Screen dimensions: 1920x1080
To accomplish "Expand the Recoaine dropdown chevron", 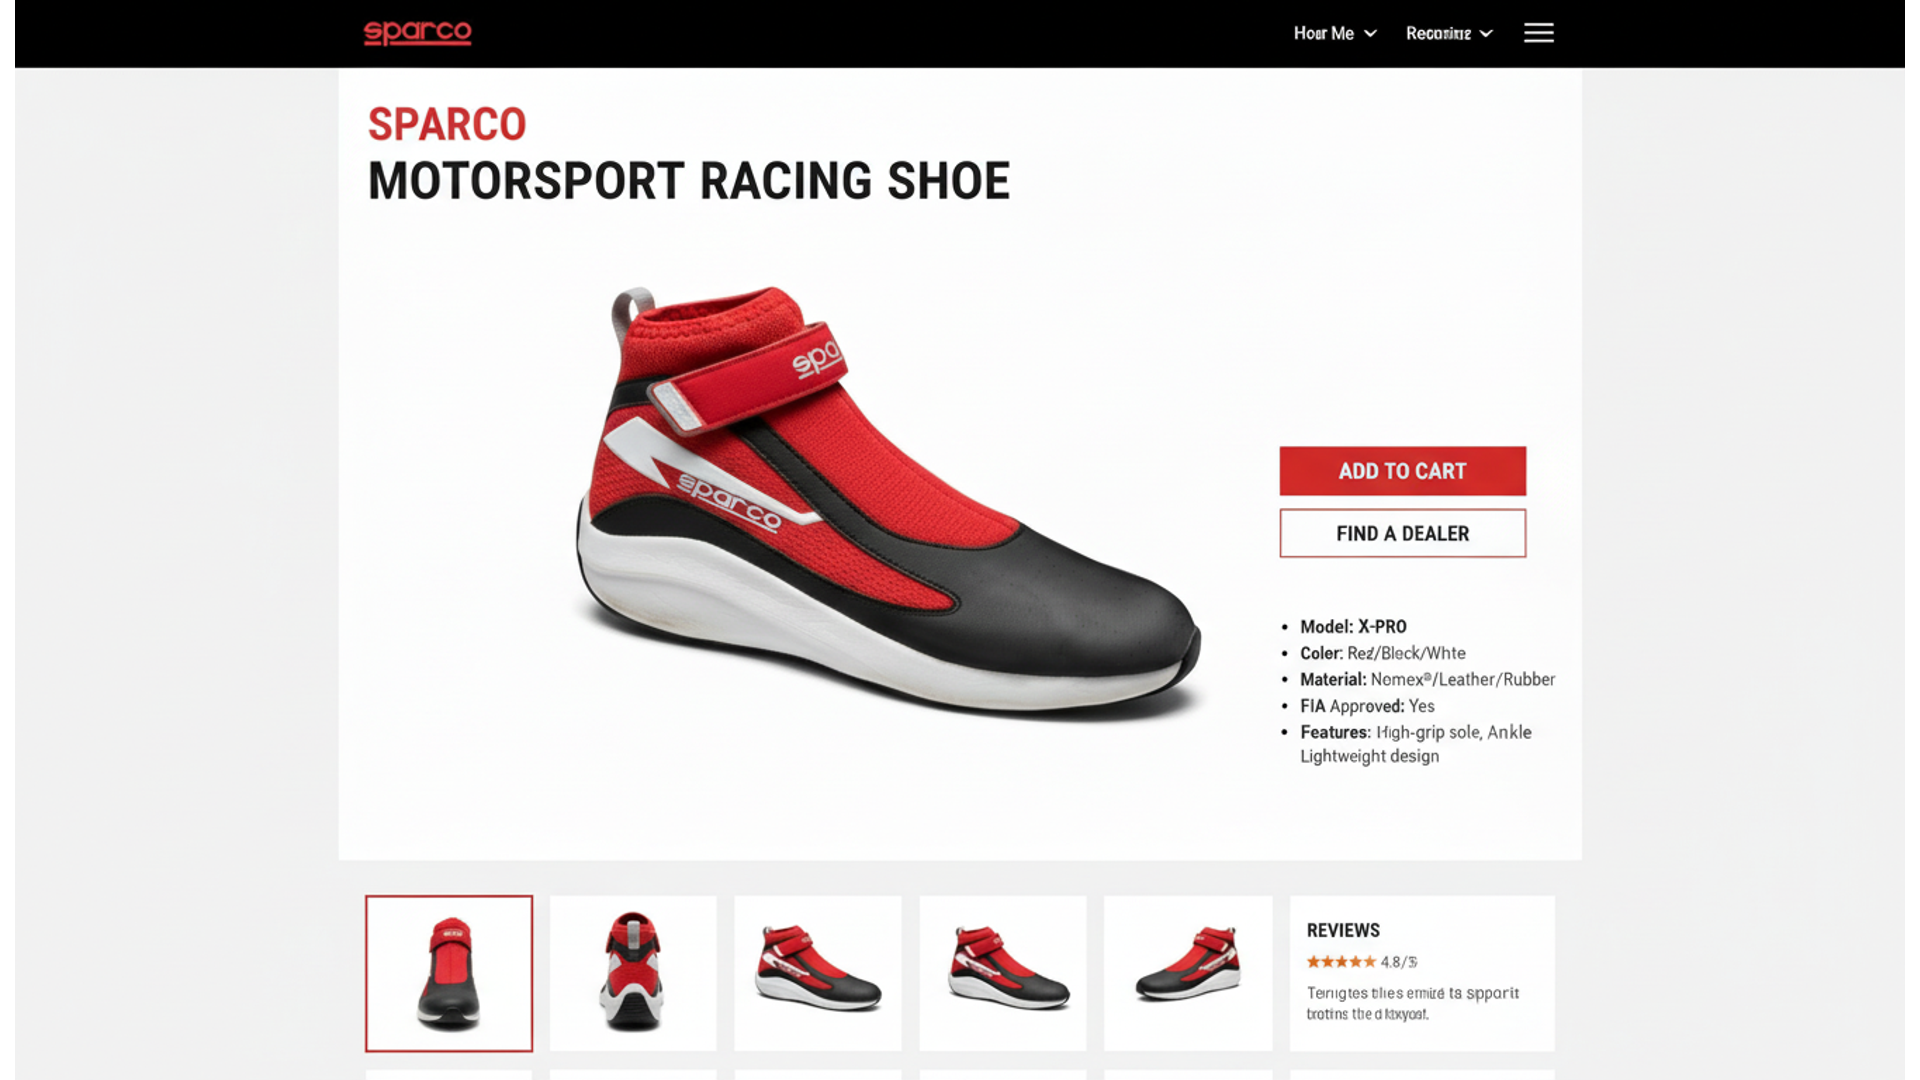I will (1487, 34).
